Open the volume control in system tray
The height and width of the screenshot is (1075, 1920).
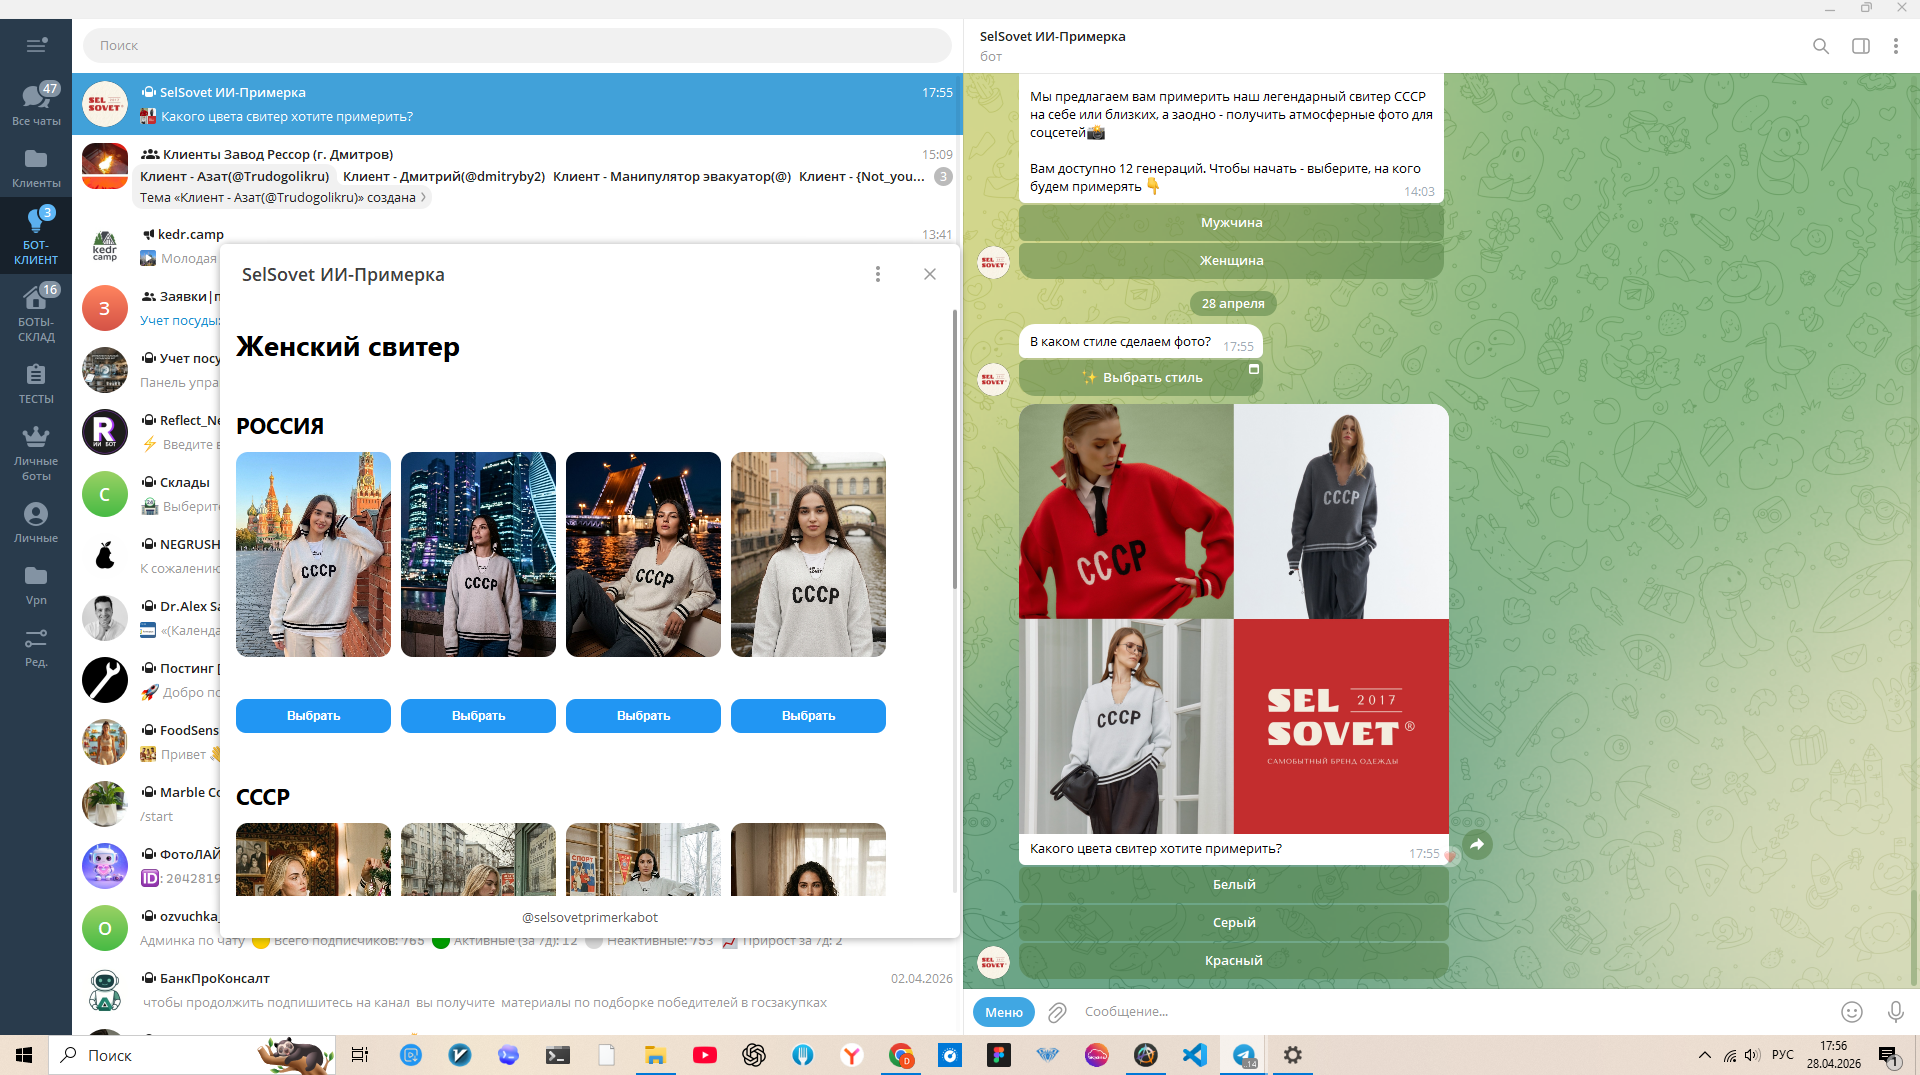(x=1752, y=1055)
